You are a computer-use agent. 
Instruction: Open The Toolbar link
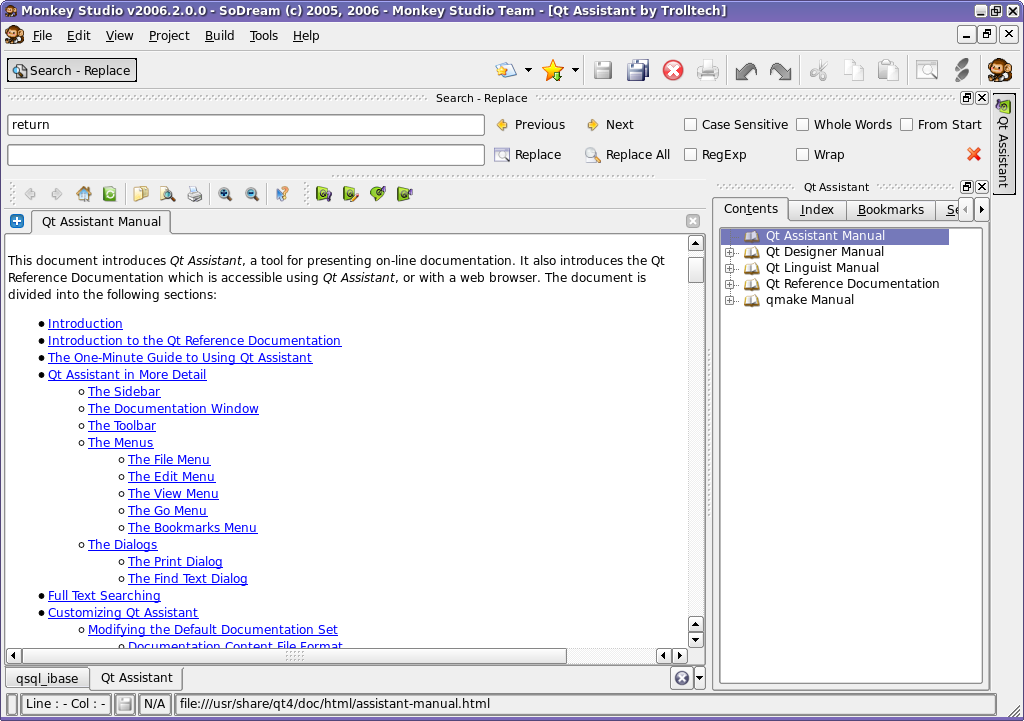point(121,426)
